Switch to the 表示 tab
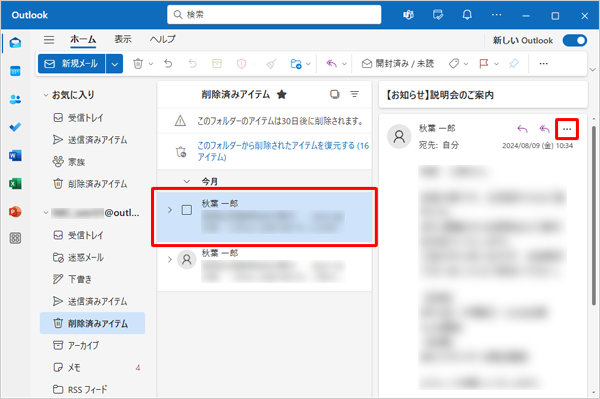Viewport: 600px width, 399px height. 123,39
